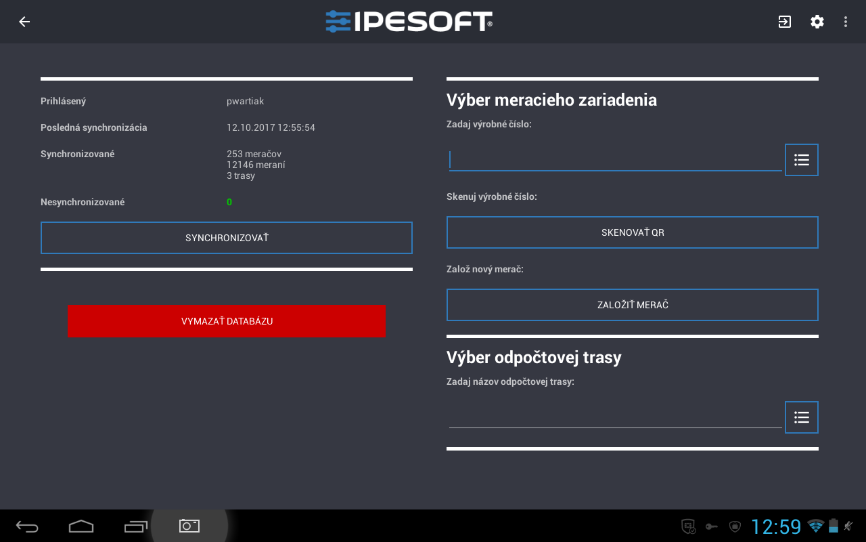Tap the Zadaj výrobné číslo label
Image resolution: width=866 pixels, height=542 pixels.
coord(489,124)
